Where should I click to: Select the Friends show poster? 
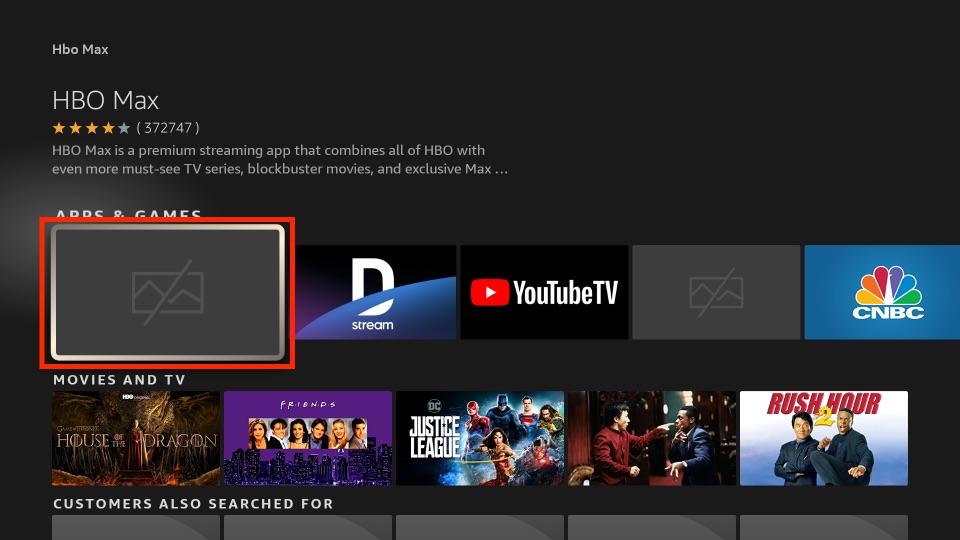[308, 438]
